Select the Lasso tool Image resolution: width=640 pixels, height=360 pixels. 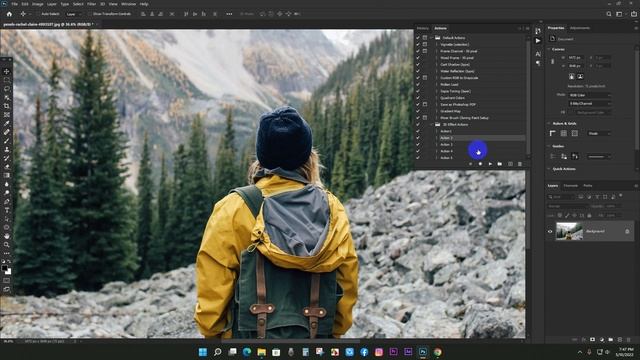click(7, 89)
